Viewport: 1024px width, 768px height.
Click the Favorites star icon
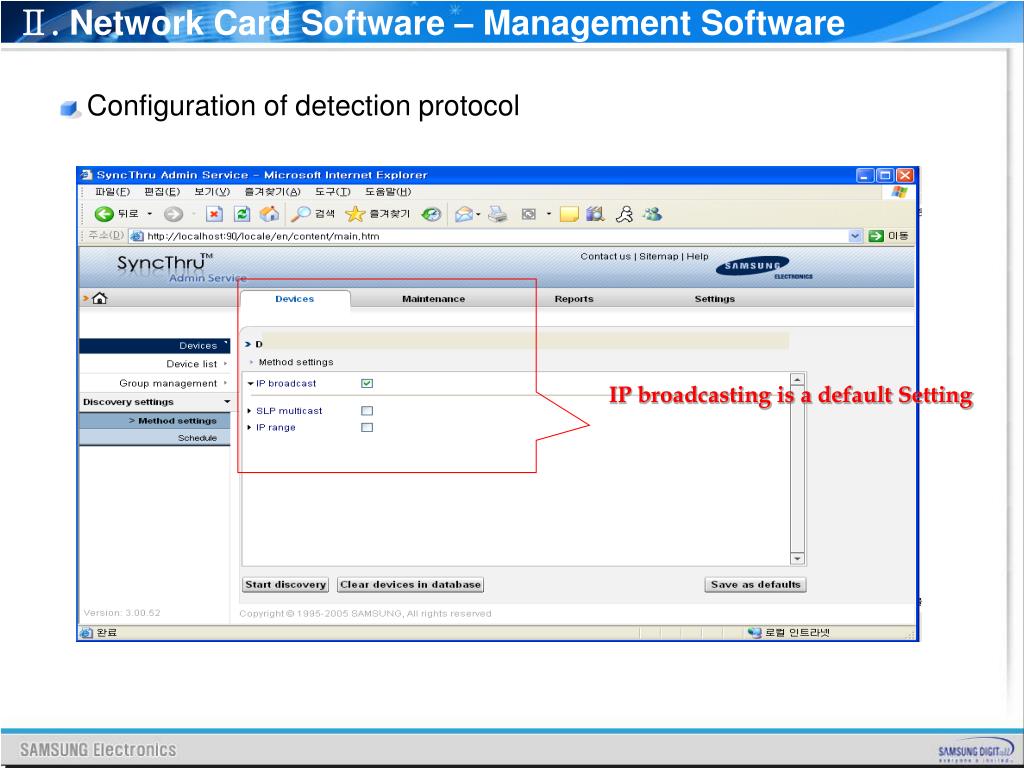coord(355,214)
